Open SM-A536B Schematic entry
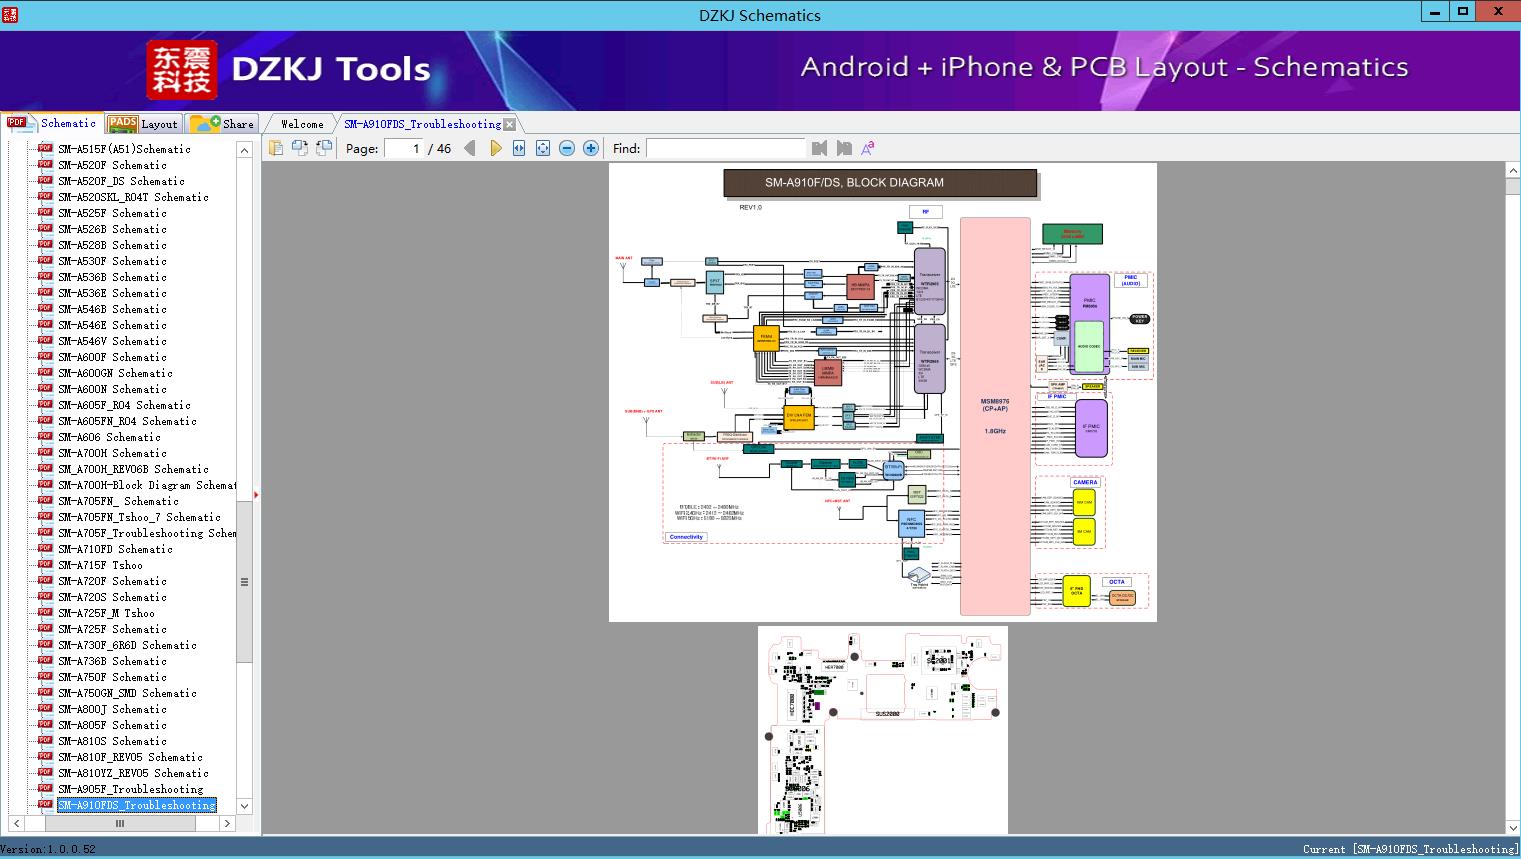 point(112,277)
